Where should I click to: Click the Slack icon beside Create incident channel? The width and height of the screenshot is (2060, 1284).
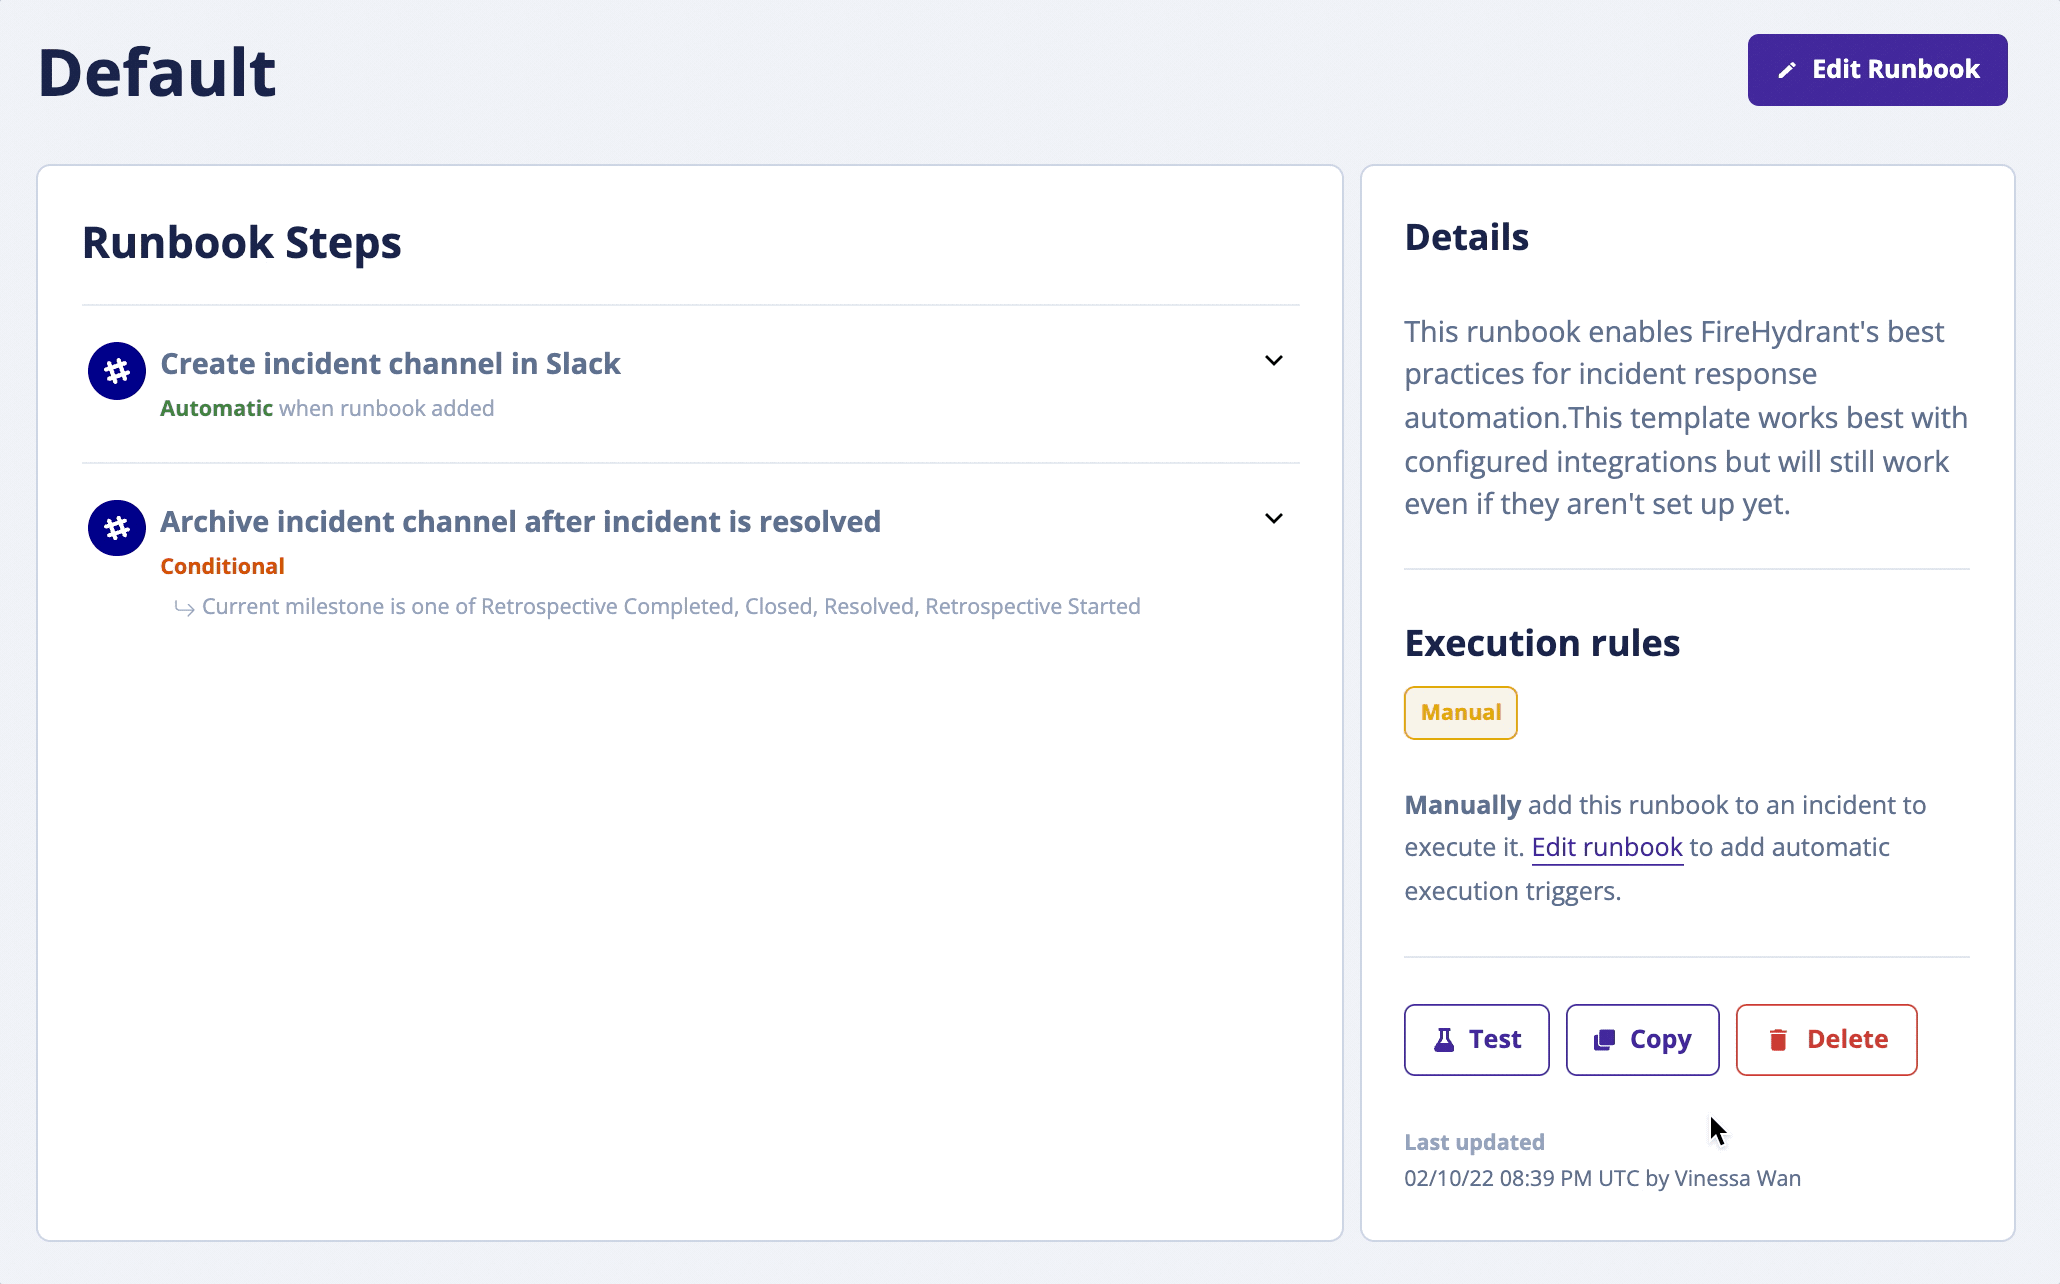click(x=117, y=371)
